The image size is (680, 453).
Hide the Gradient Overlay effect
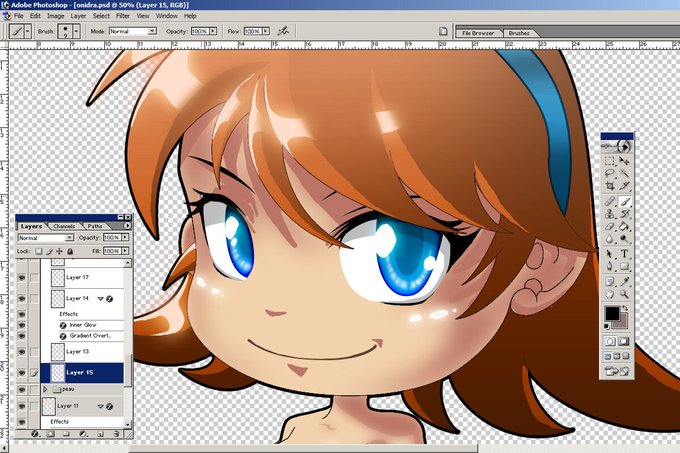tap(22, 336)
